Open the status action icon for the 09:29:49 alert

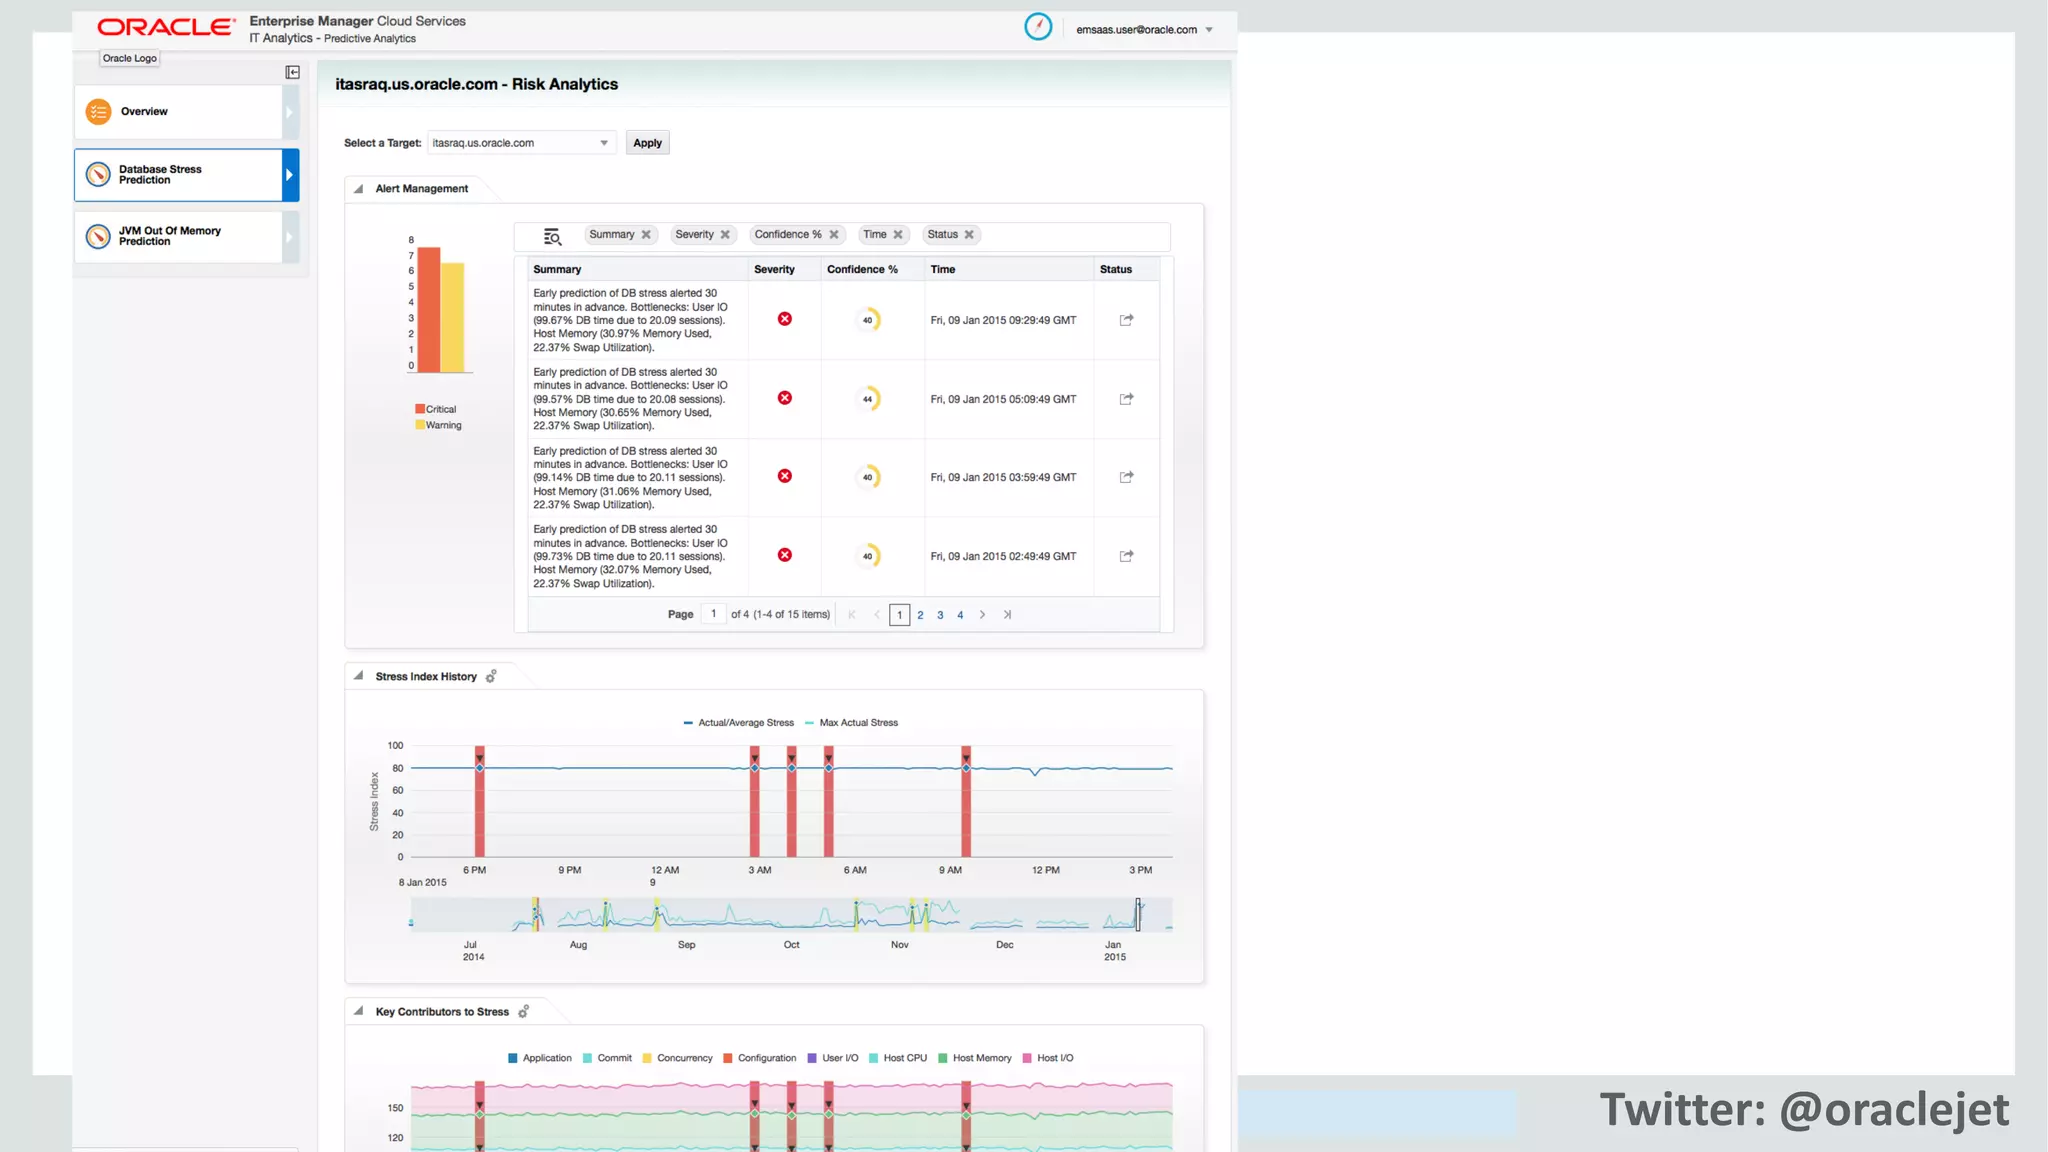coord(1126,320)
